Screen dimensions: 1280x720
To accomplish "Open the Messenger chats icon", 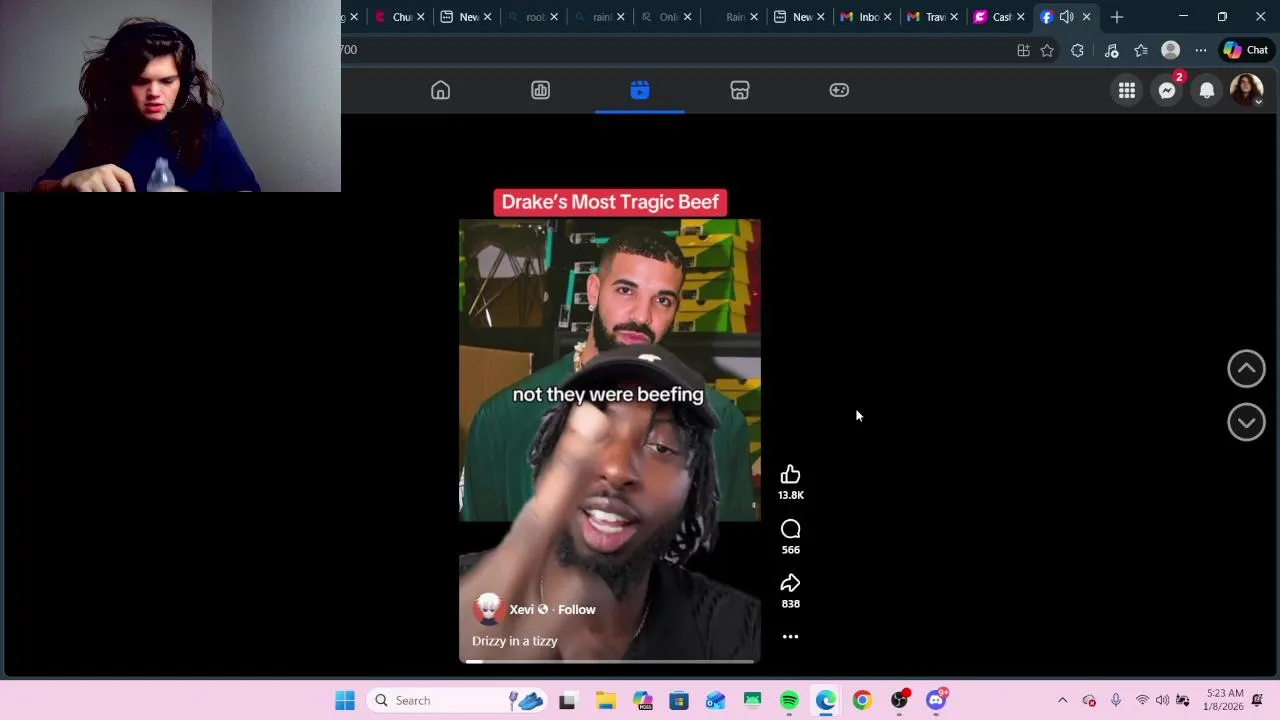I will click(x=1167, y=91).
